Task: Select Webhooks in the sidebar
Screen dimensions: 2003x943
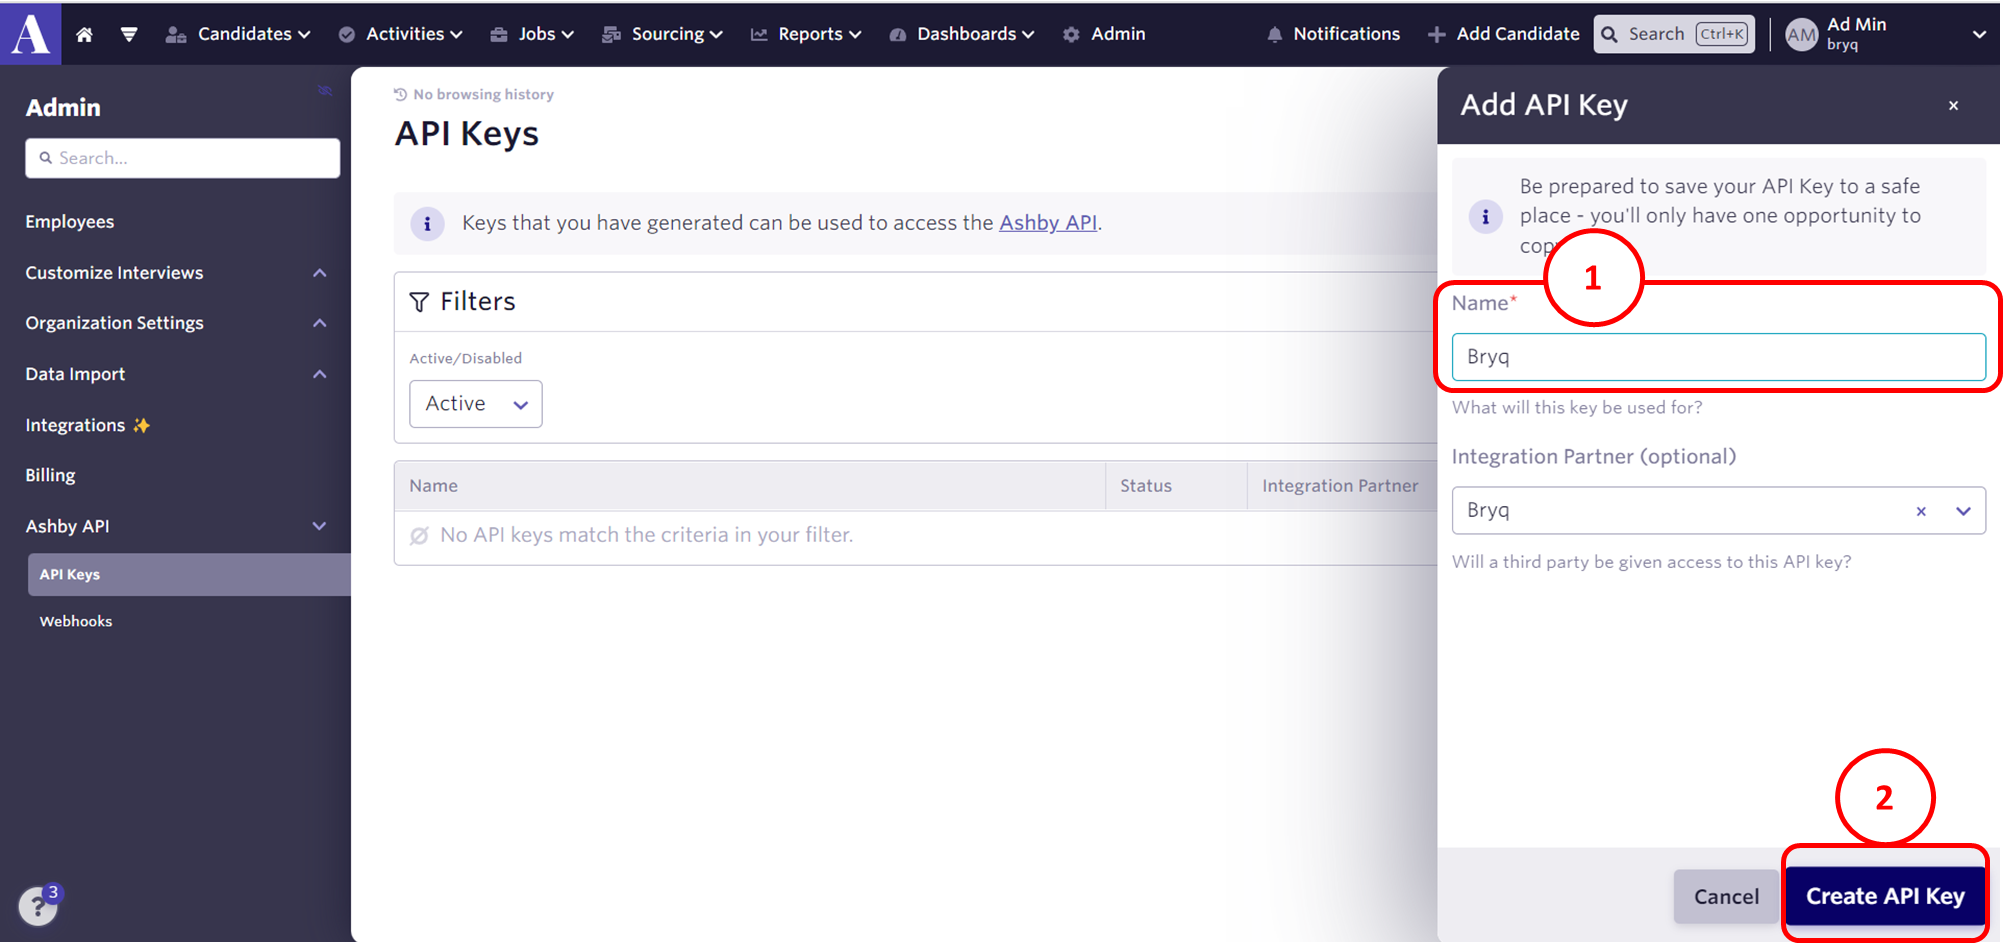Action: point(76,621)
